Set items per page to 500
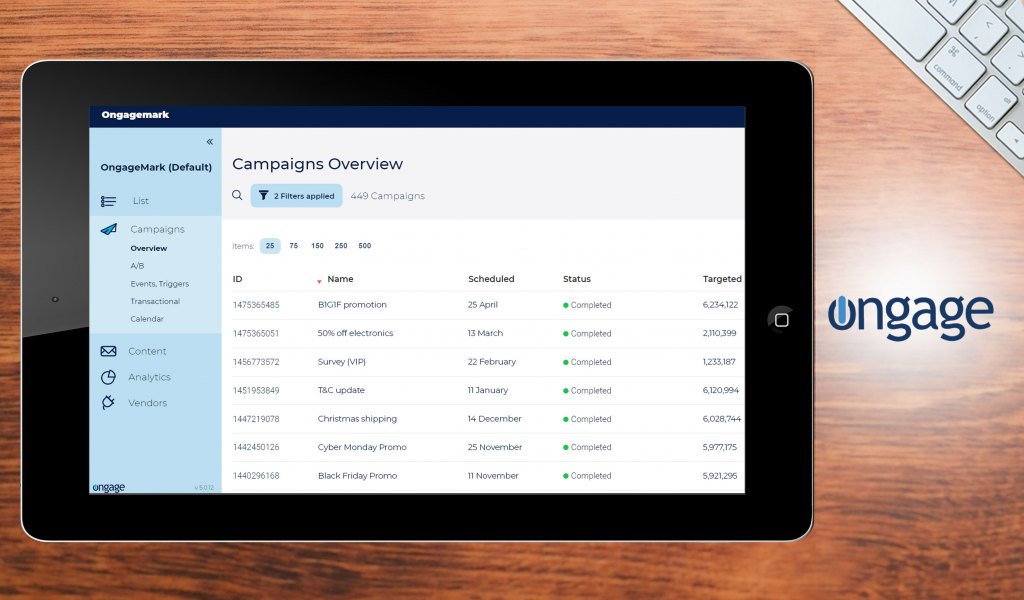 364,246
